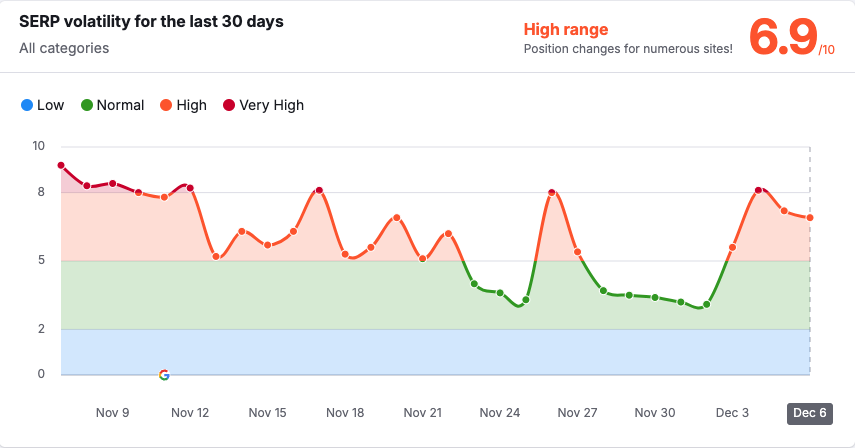Click the dark red Very High dot

[x=229, y=105]
